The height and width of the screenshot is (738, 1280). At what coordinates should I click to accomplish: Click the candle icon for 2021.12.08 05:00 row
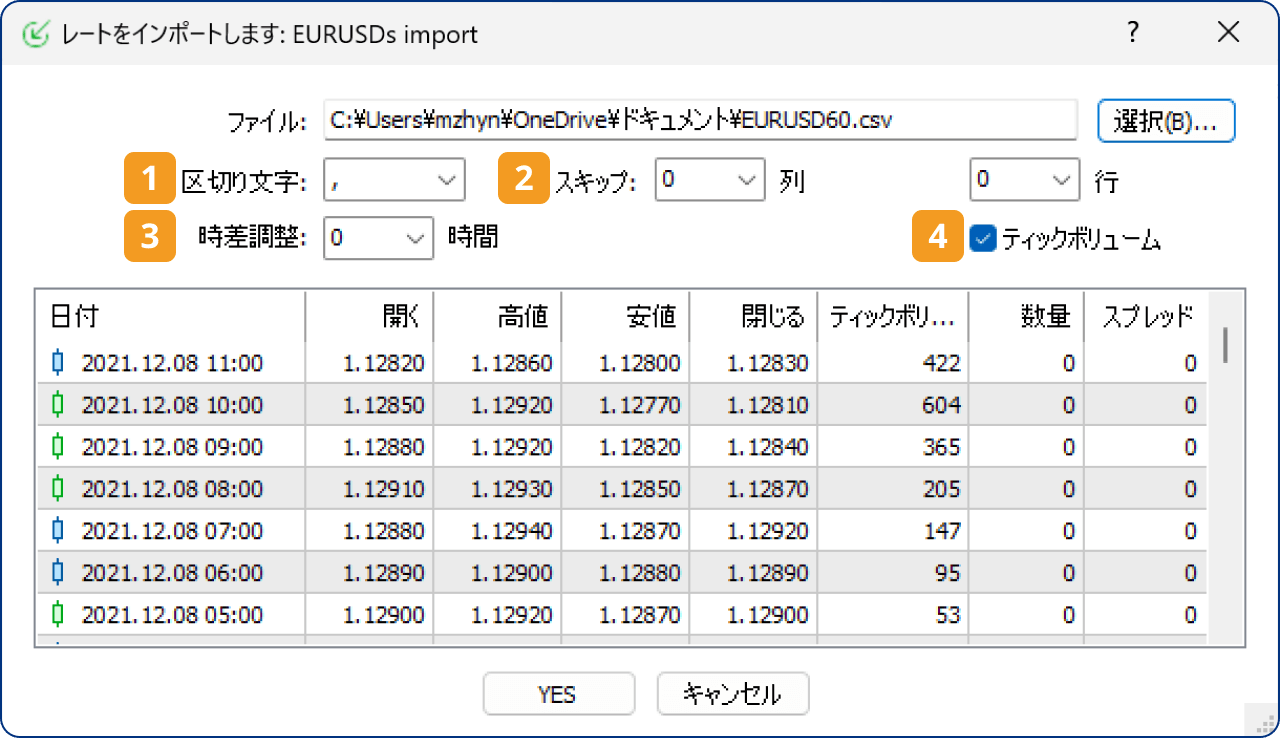click(58, 615)
